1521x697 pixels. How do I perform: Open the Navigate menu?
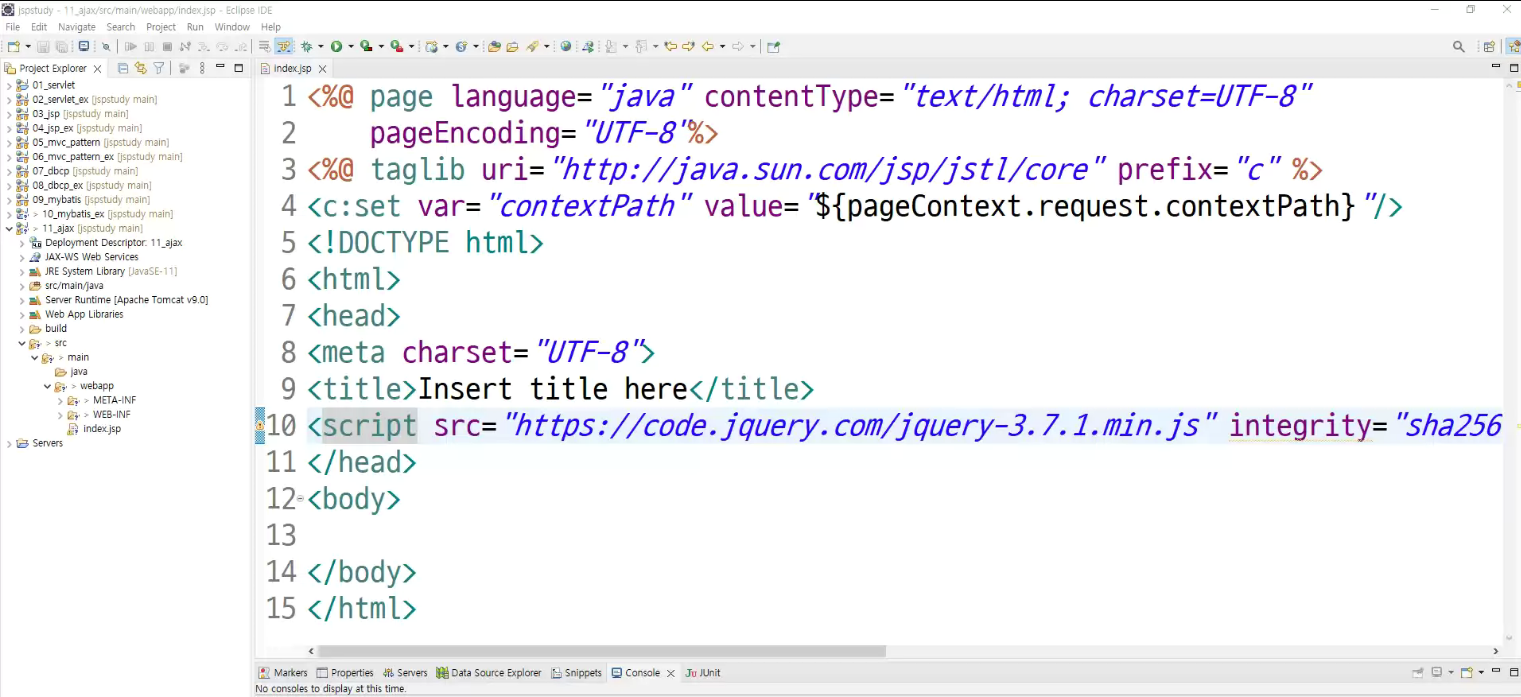click(77, 27)
